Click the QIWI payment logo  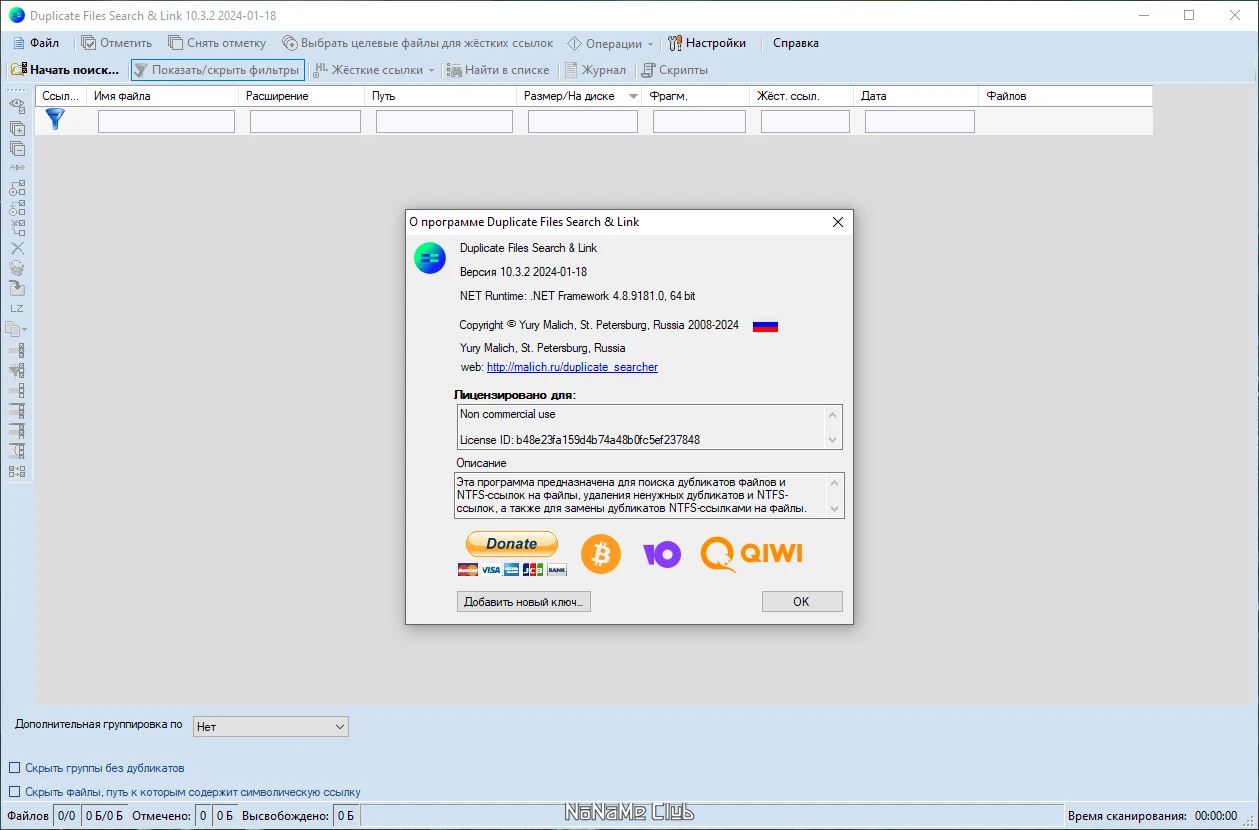click(x=751, y=554)
